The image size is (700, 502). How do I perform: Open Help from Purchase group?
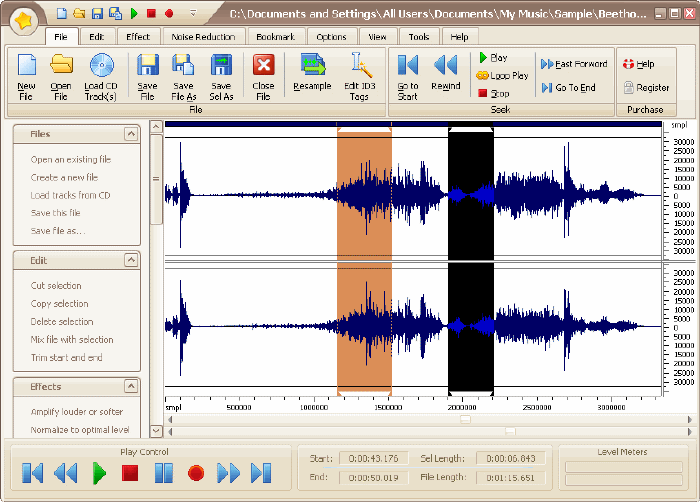pyautogui.click(x=639, y=64)
